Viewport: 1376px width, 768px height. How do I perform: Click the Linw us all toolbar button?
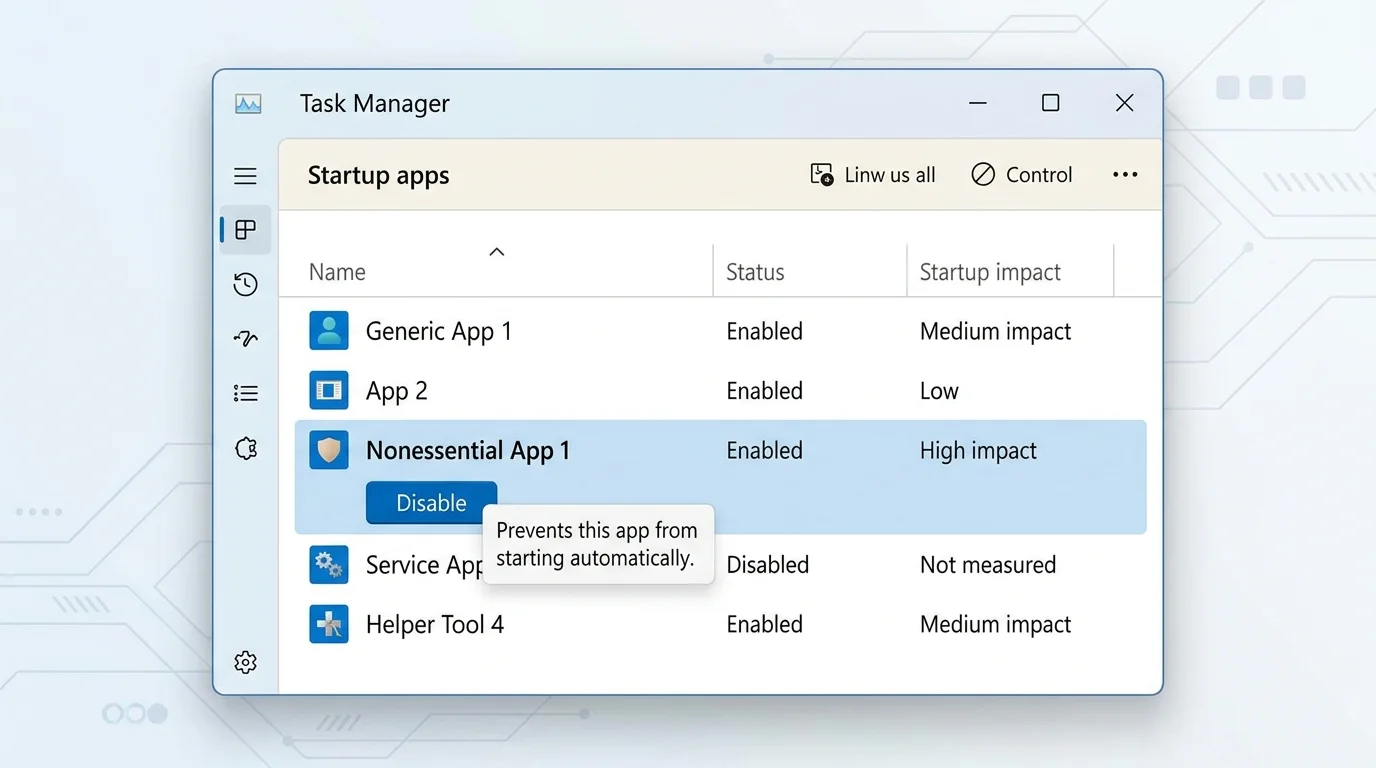(872, 175)
